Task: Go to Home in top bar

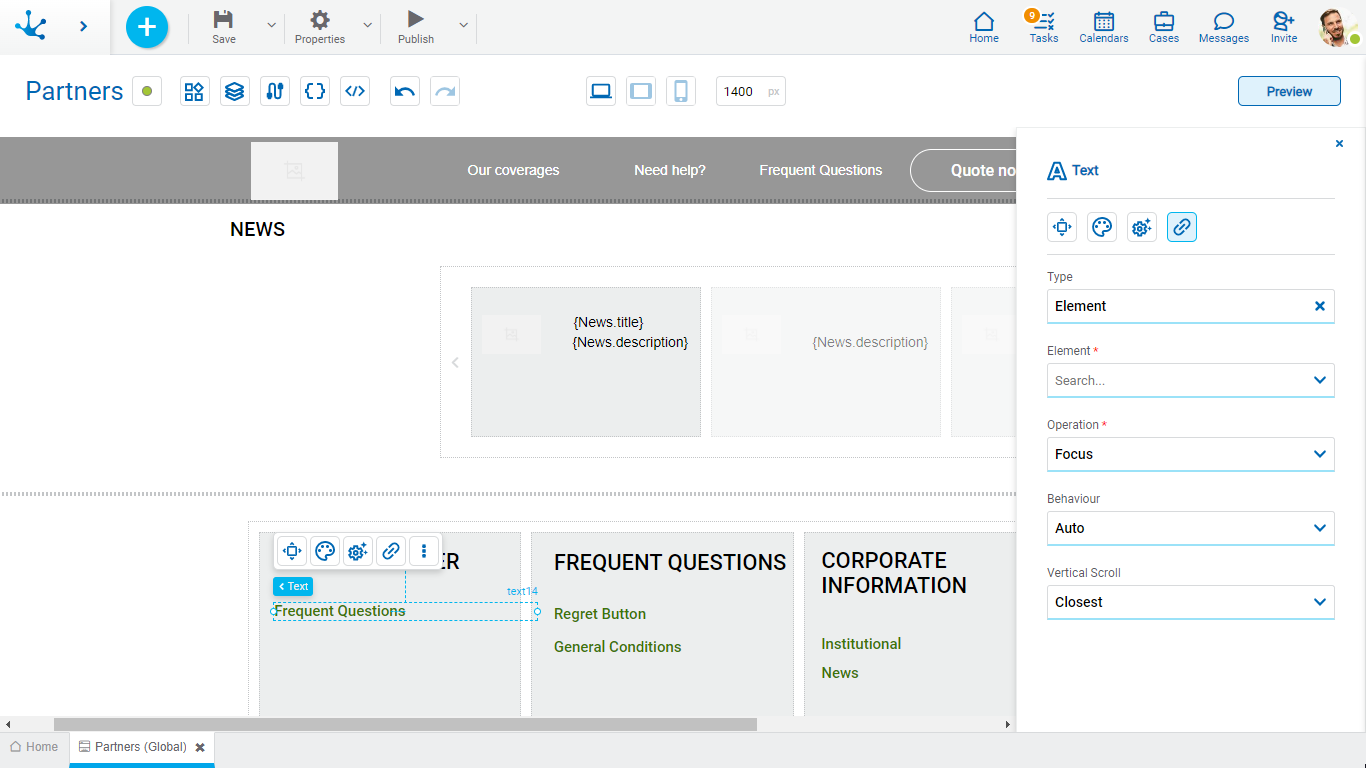Action: [984, 27]
